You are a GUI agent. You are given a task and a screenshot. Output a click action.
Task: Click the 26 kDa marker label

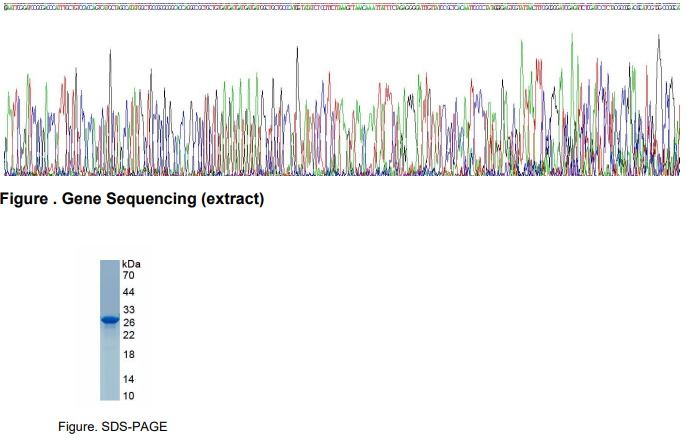point(128,323)
